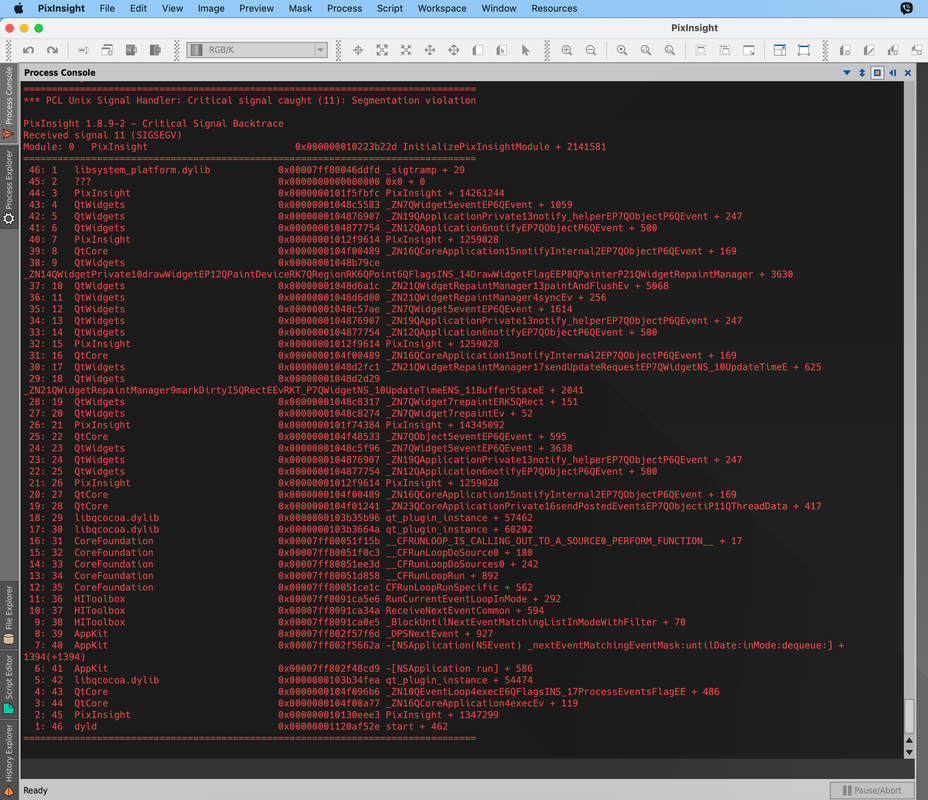The width and height of the screenshot is (928, 800).
Task: Click the console vertical scrollbar thumb
Action: [x=909, y=716]
